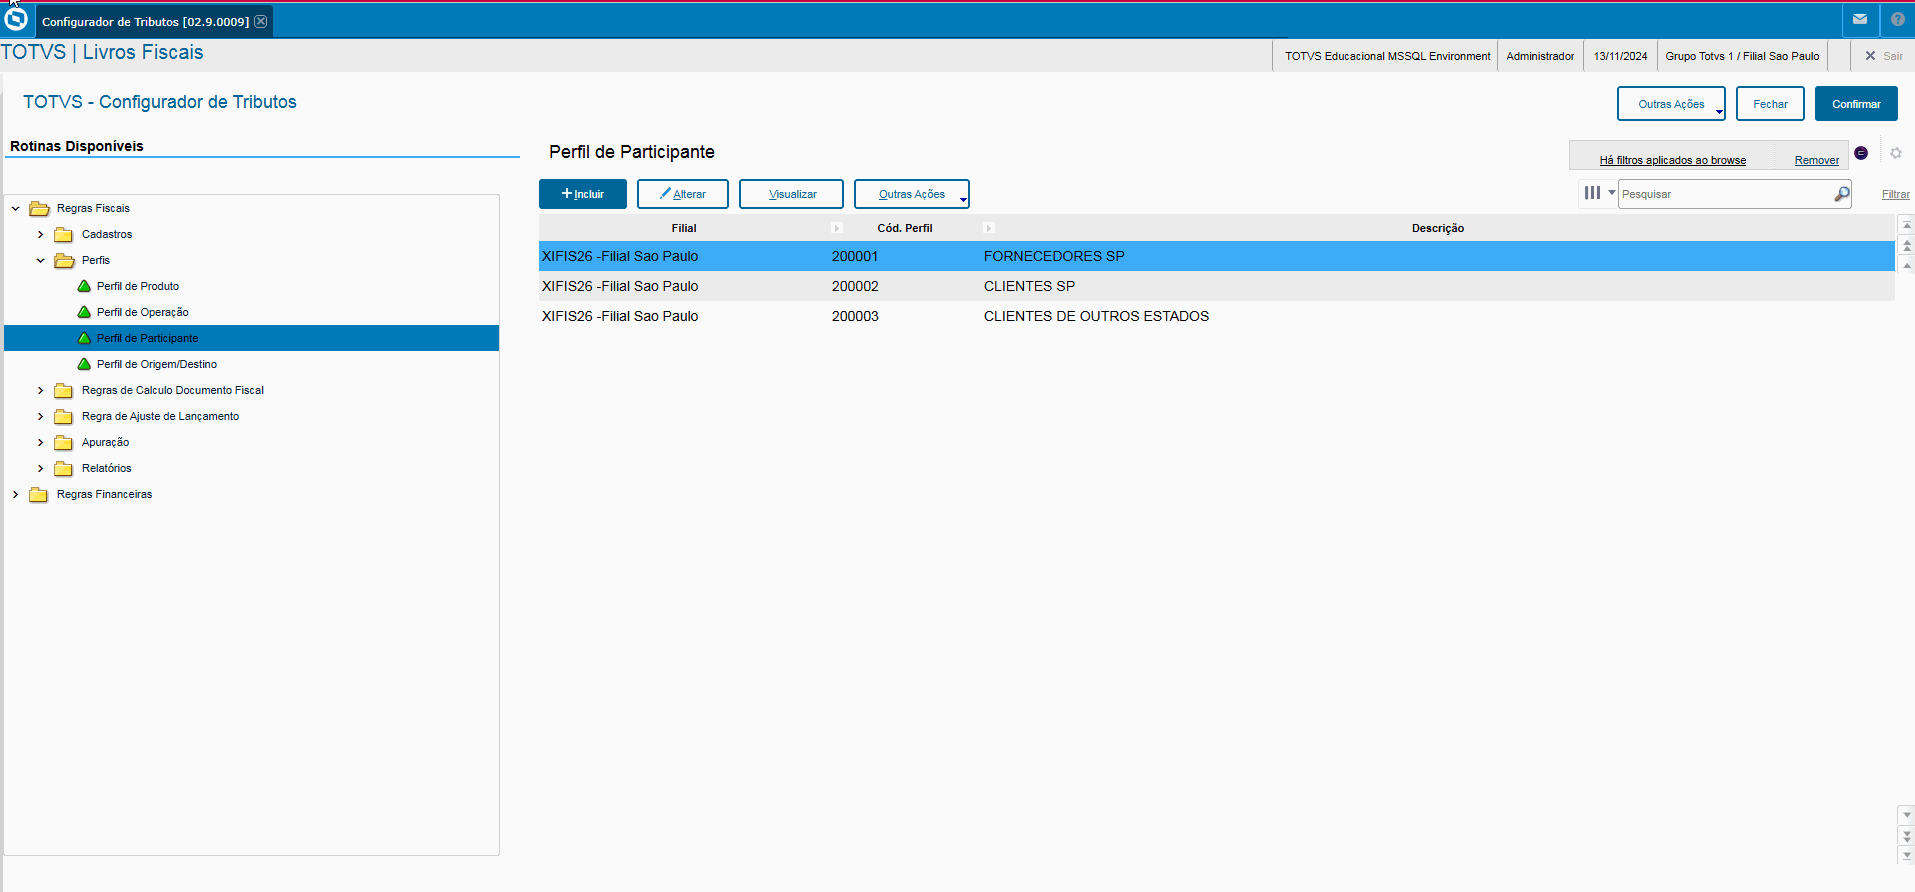Select the CLIENTES DE OUTROS ESTADOS row
This screenshot has width=1915, height=892.
click(1216, 316)
